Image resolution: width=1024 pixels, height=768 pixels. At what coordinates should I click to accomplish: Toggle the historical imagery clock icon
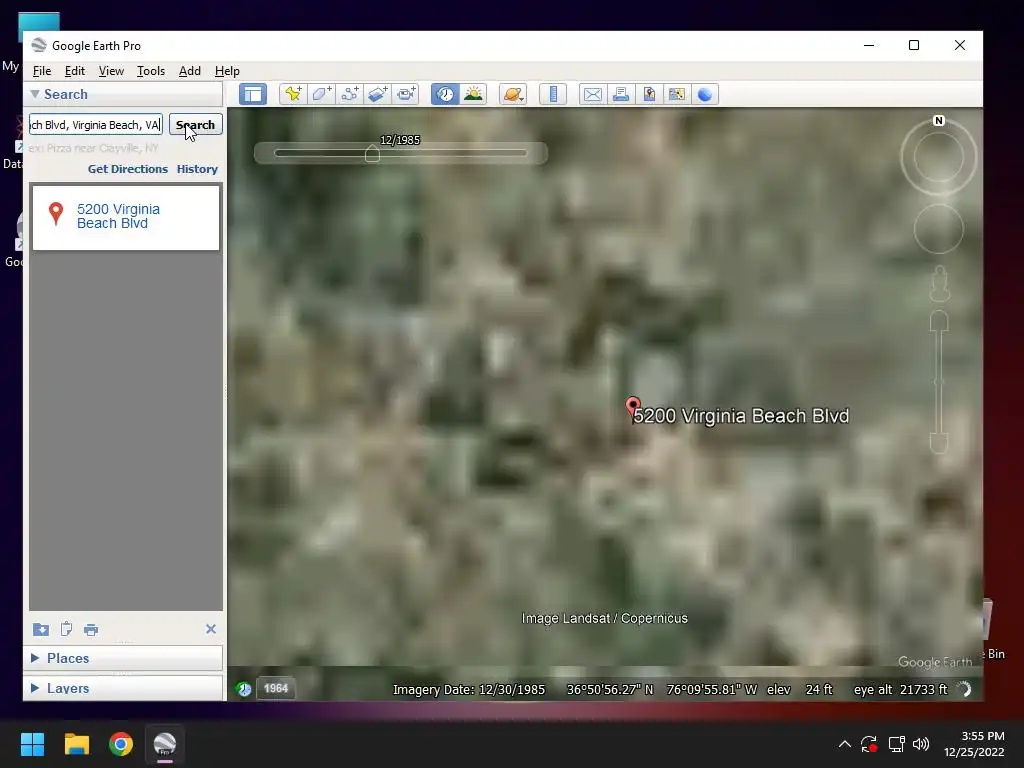[445, 94]
